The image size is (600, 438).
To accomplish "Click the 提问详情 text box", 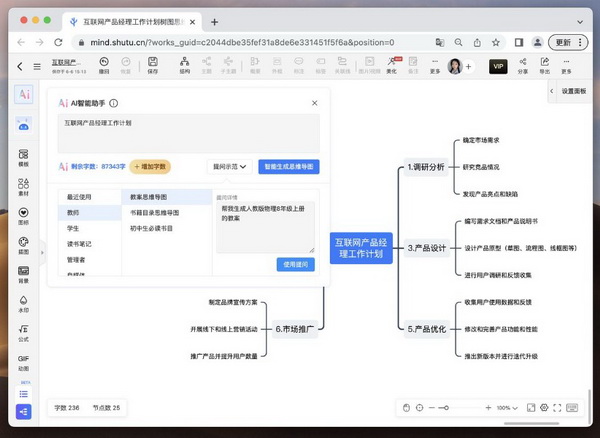I will coord(266,227).
